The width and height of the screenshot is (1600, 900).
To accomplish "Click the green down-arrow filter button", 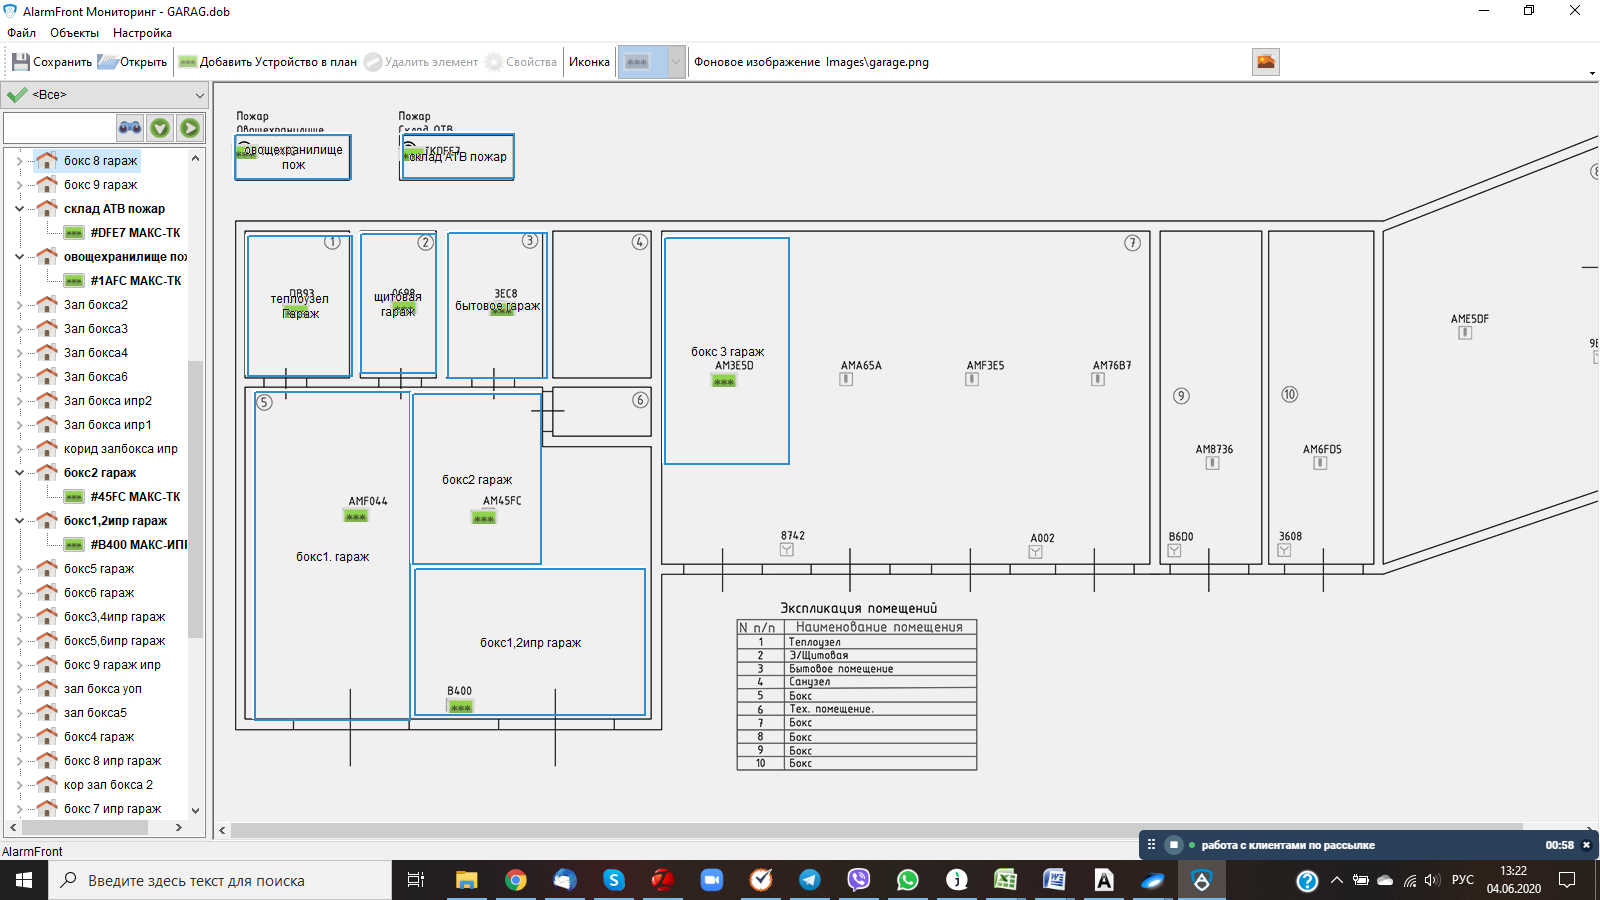I will pos(160,128).
